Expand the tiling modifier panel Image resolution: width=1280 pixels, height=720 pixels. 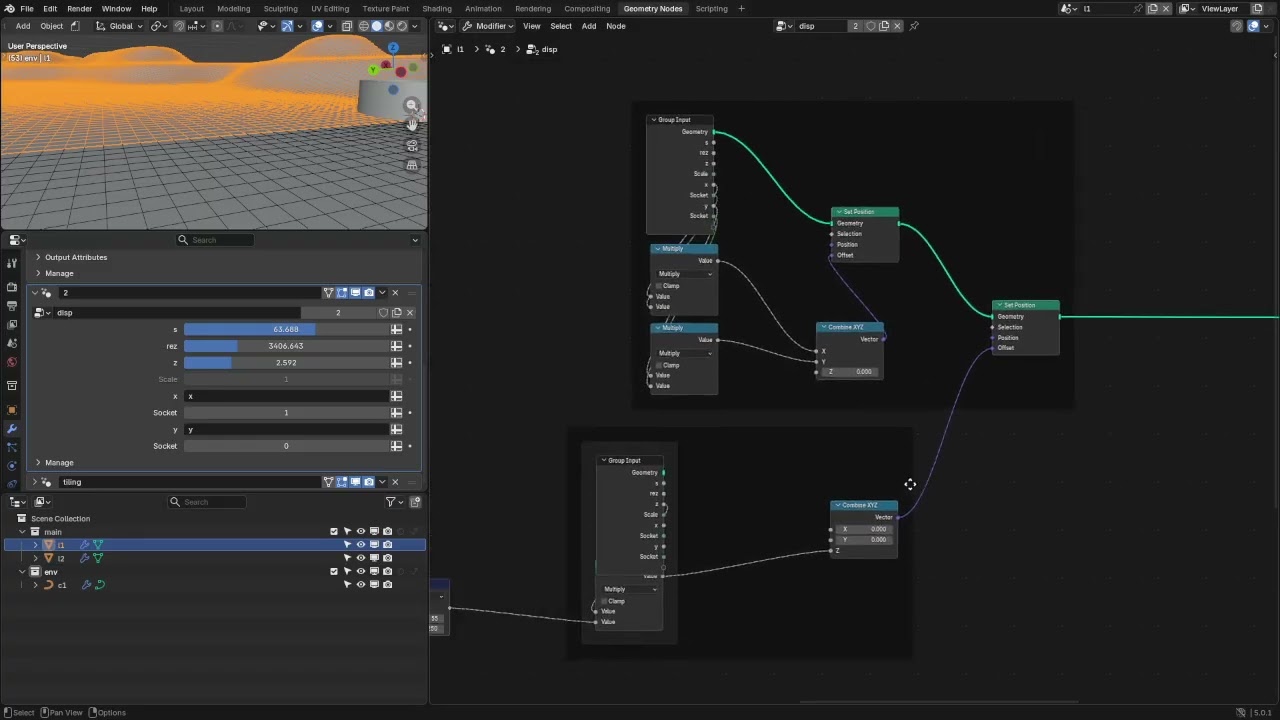coord(35,482)
